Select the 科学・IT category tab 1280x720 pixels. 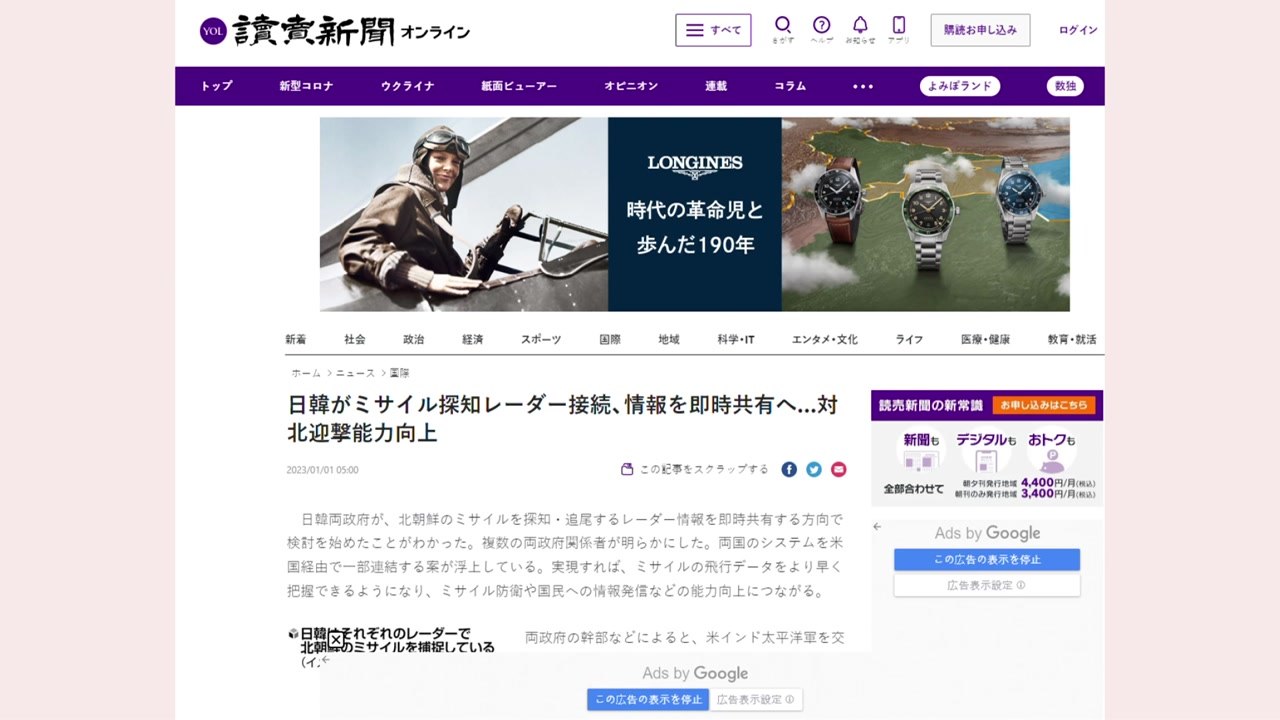(736, 340)
